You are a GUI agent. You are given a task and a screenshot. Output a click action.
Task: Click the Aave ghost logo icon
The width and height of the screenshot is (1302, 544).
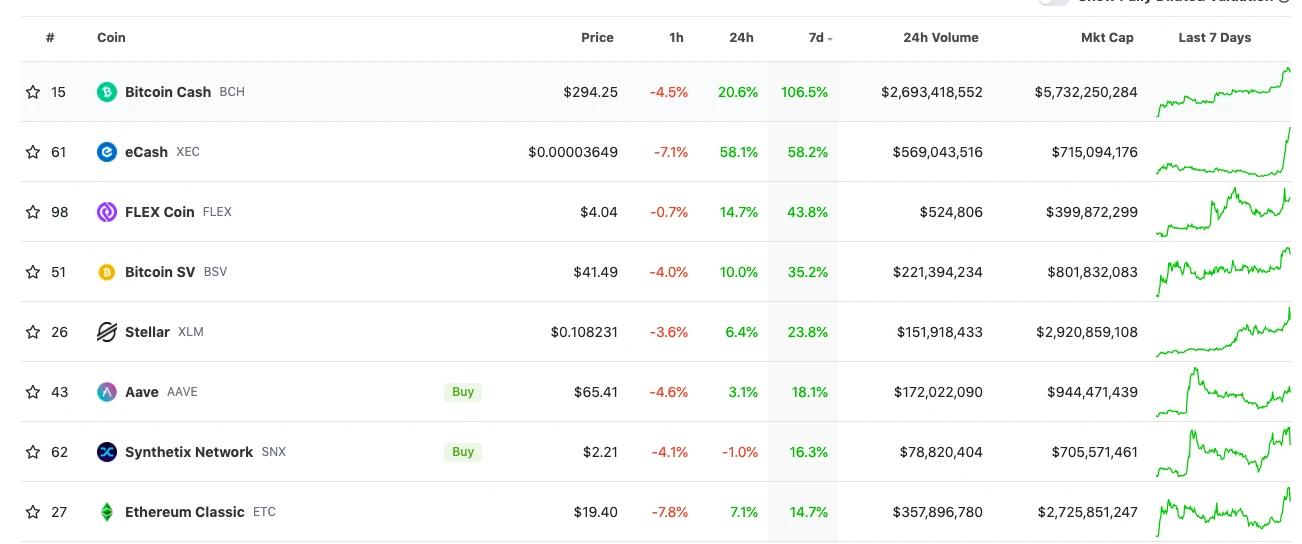point(107,392)
